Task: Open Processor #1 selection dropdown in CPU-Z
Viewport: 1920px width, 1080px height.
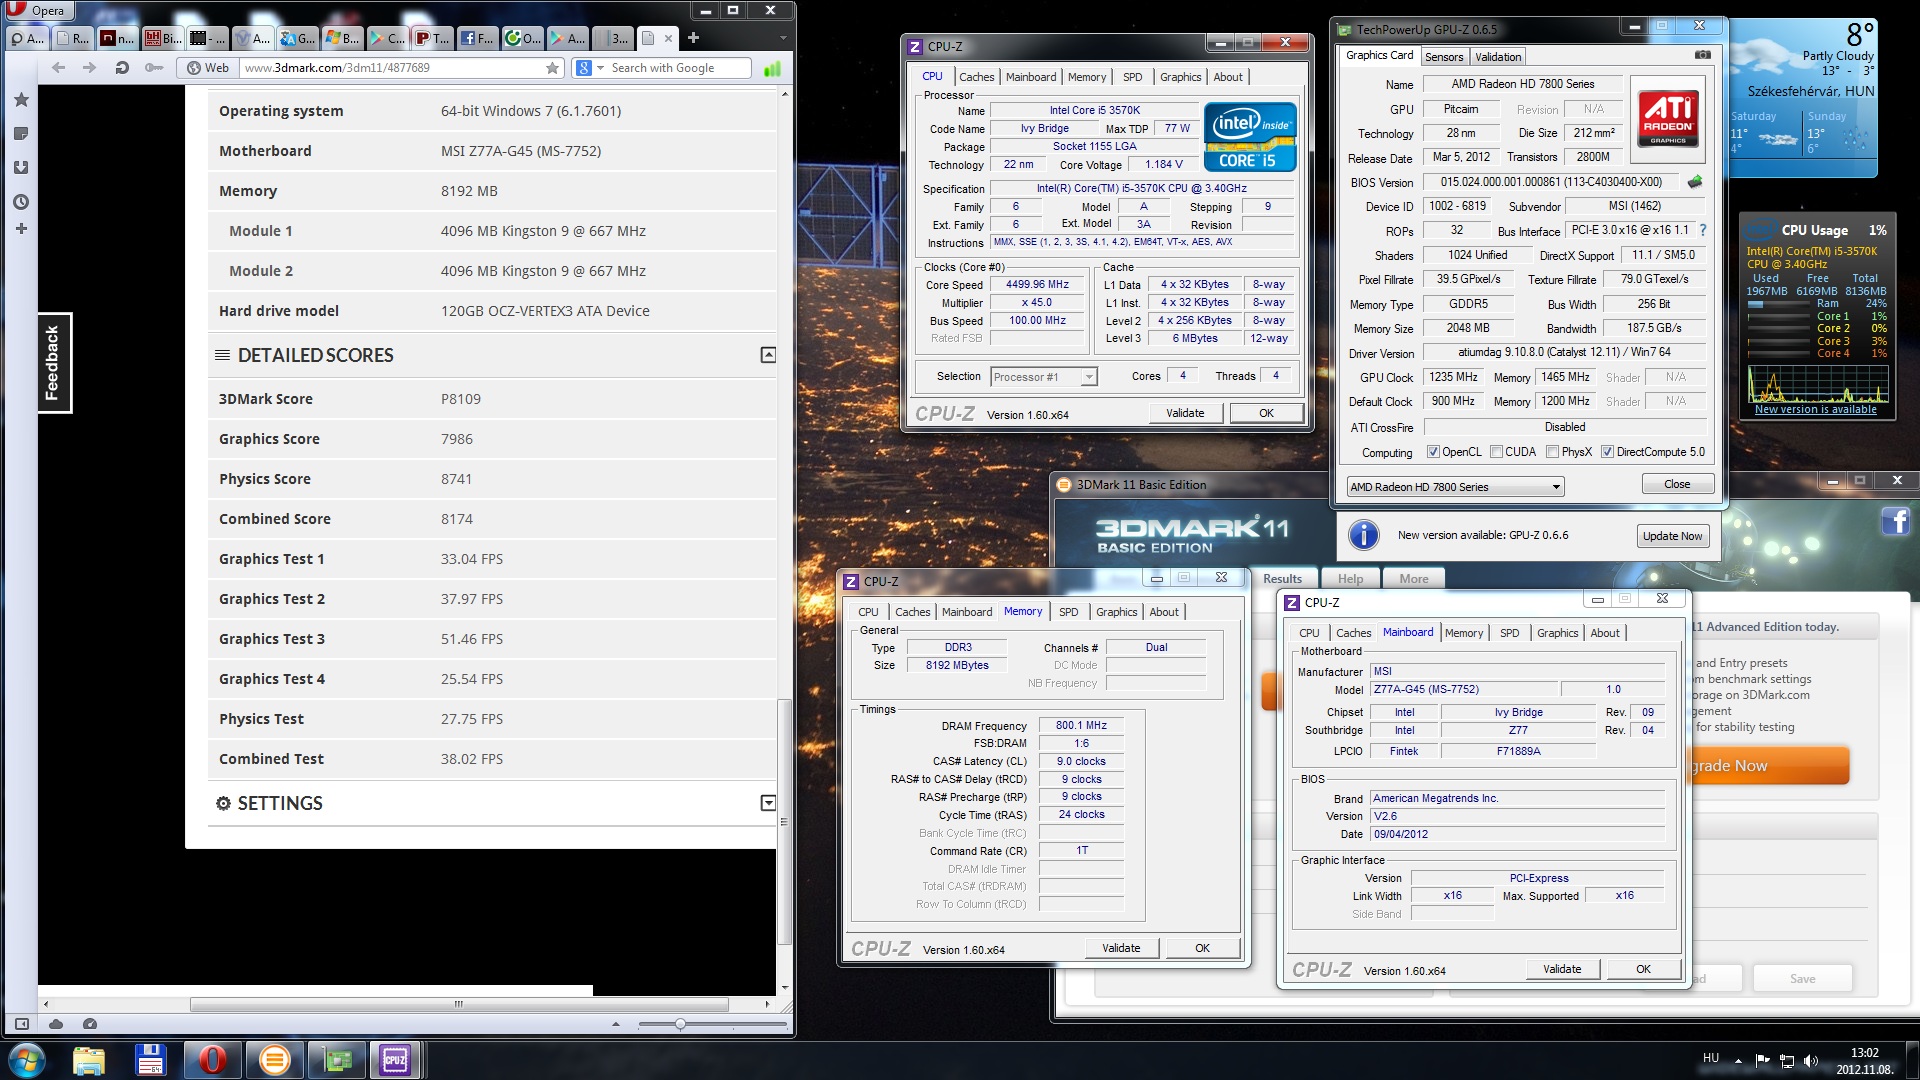Action: [1044, 377]
